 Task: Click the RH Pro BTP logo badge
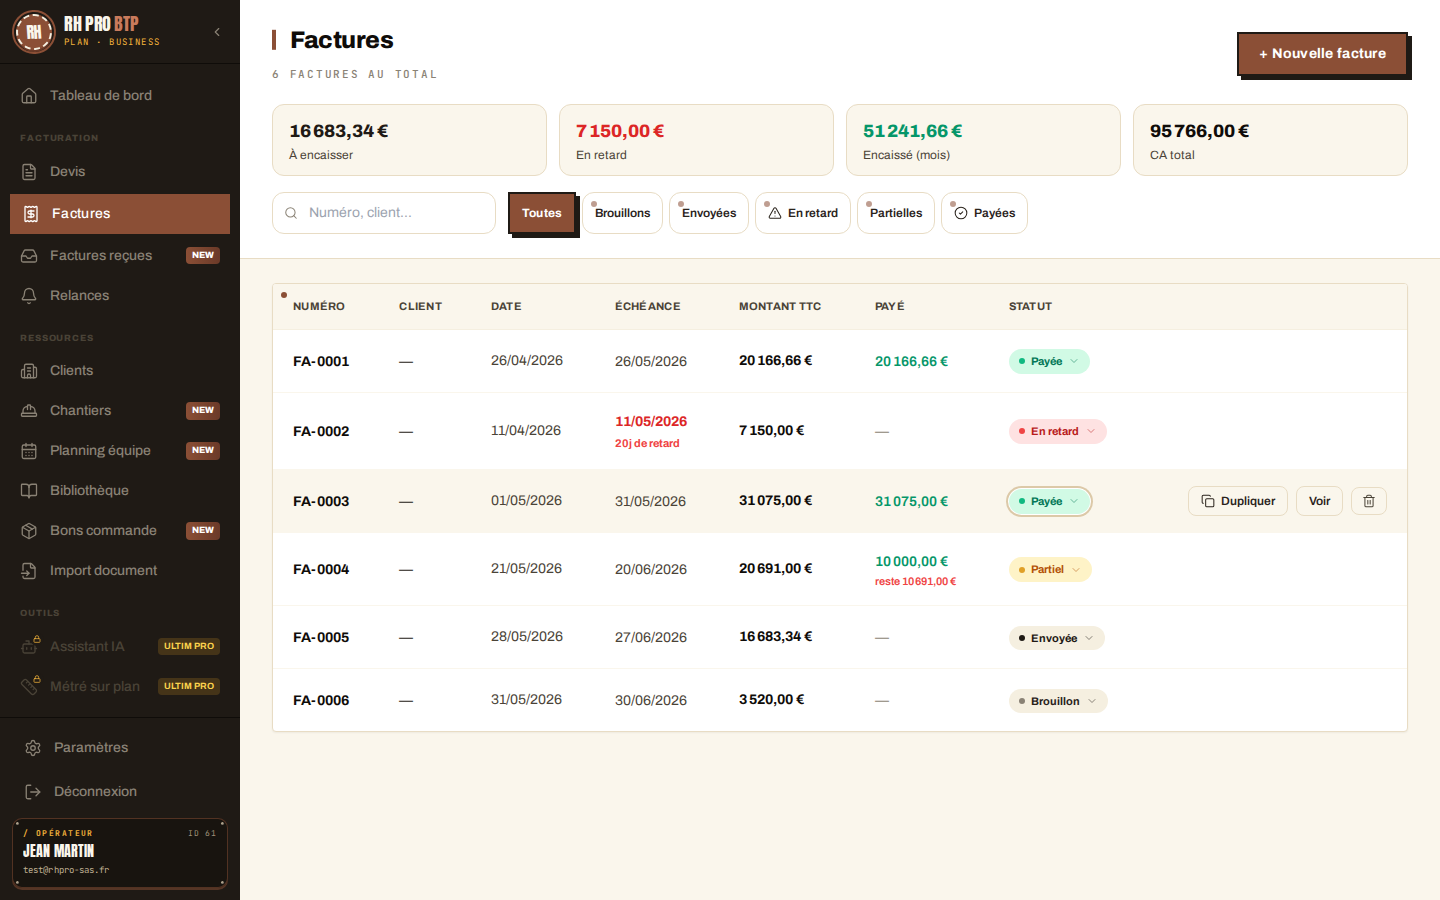pyautogui.click(x=33, y=32)
